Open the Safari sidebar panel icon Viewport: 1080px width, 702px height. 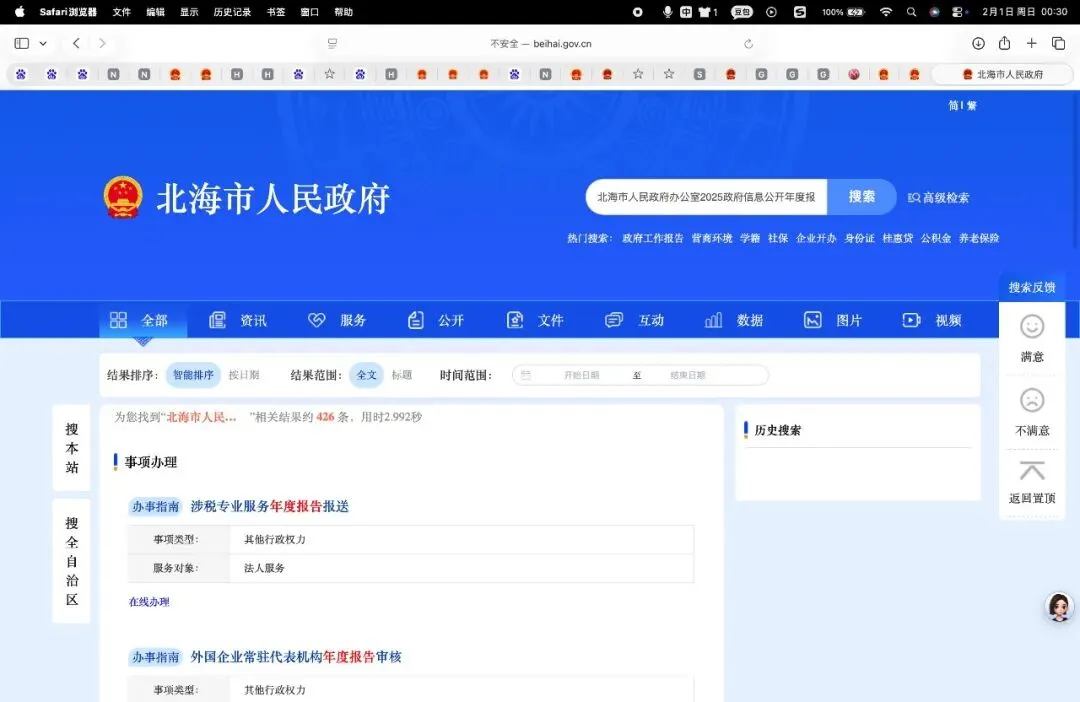point(21,43)
